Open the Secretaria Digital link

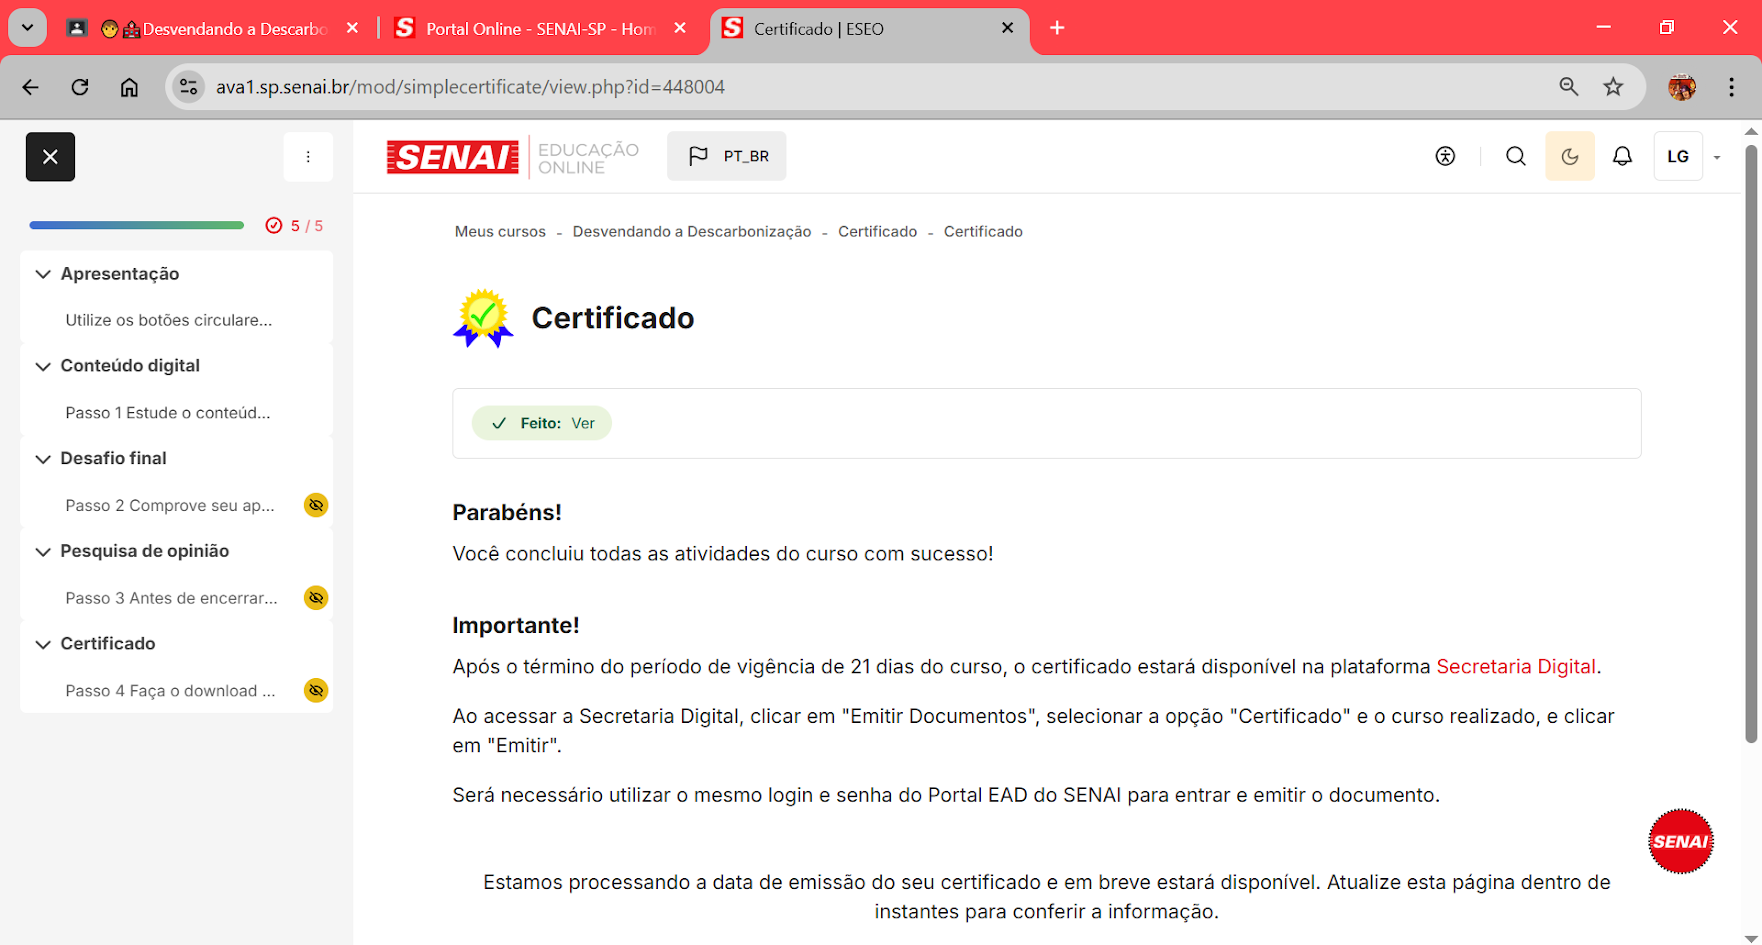[x=1515, y=667]
